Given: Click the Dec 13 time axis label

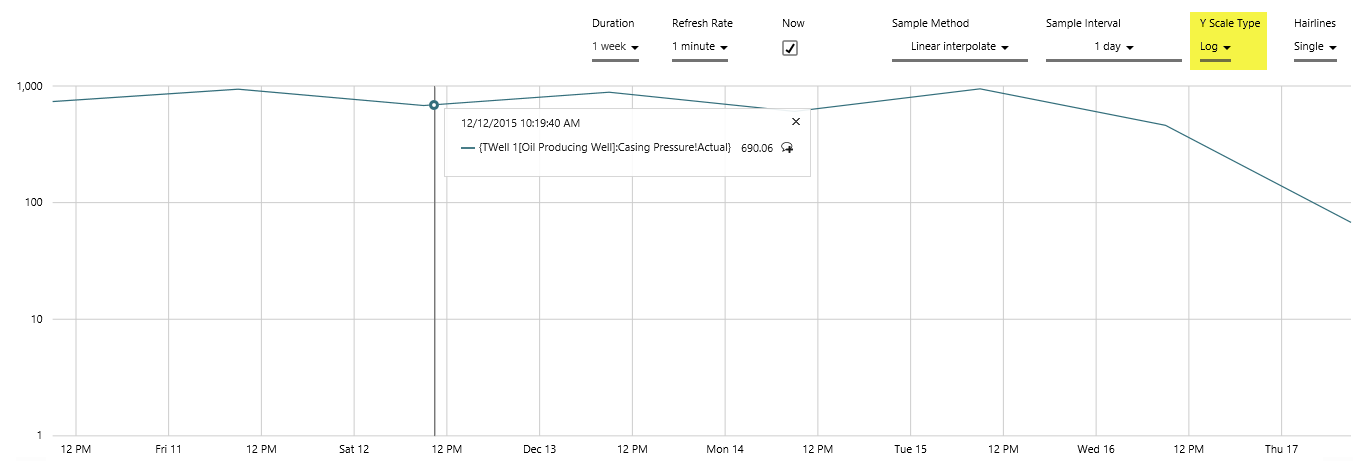Looking at the screenshot, I should [539, 450].
